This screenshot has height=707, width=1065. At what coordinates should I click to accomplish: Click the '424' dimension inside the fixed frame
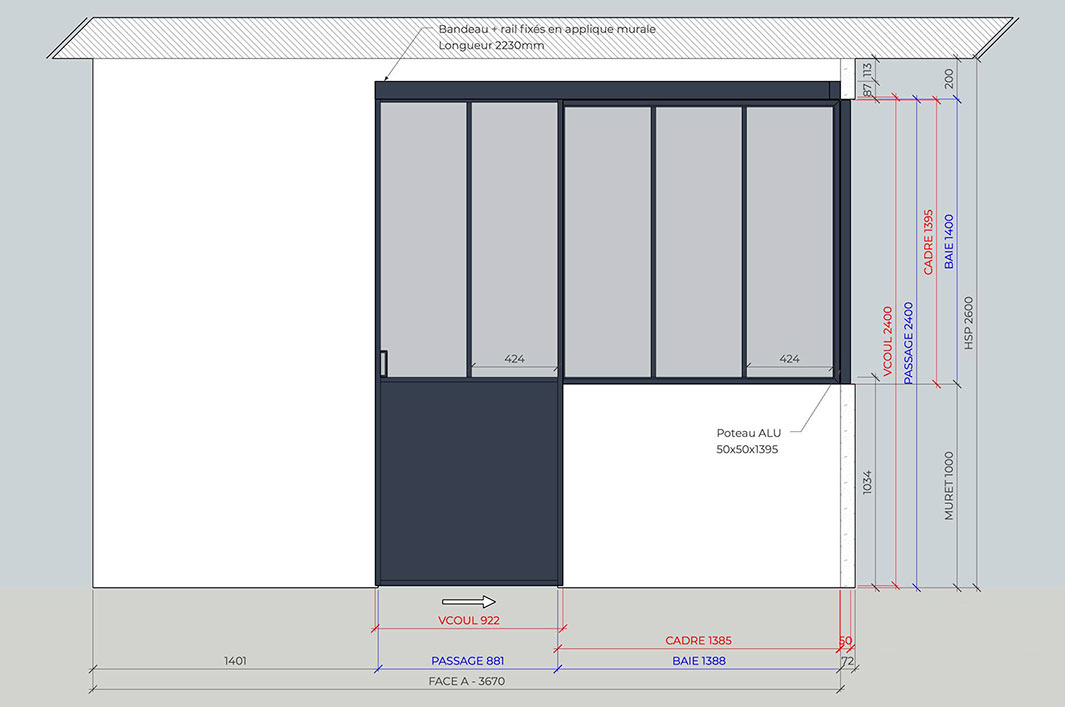click(789, 359)
